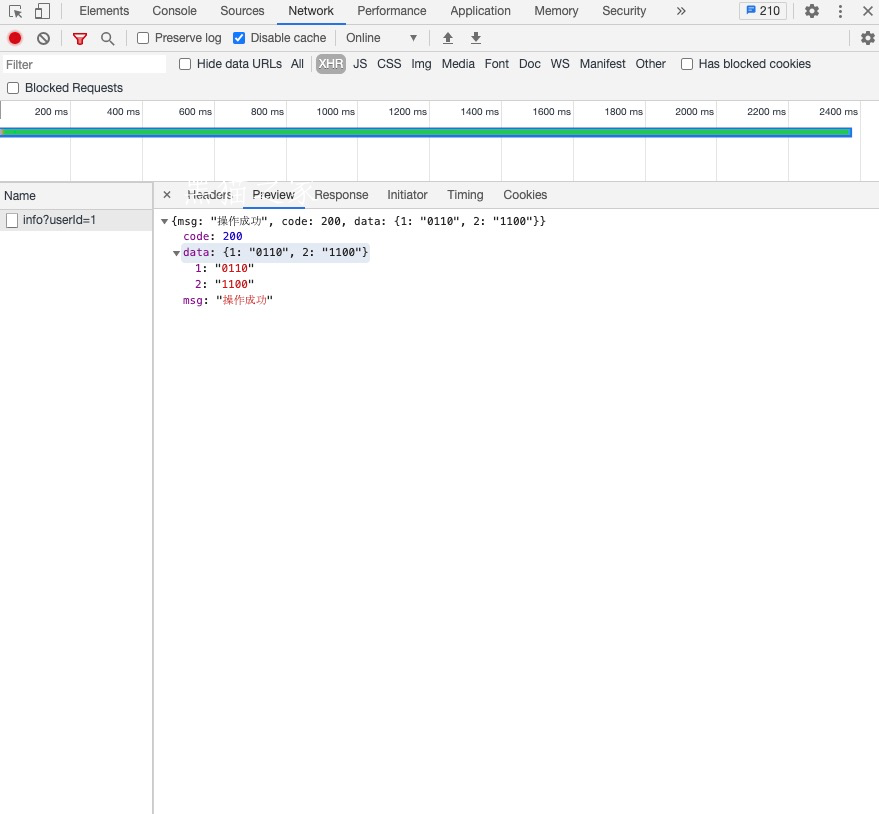Image resolution: width=879 pixels, height=814 pixels.
Task: Select the info?userId=1 request row
Action: [x=76, y=220]
